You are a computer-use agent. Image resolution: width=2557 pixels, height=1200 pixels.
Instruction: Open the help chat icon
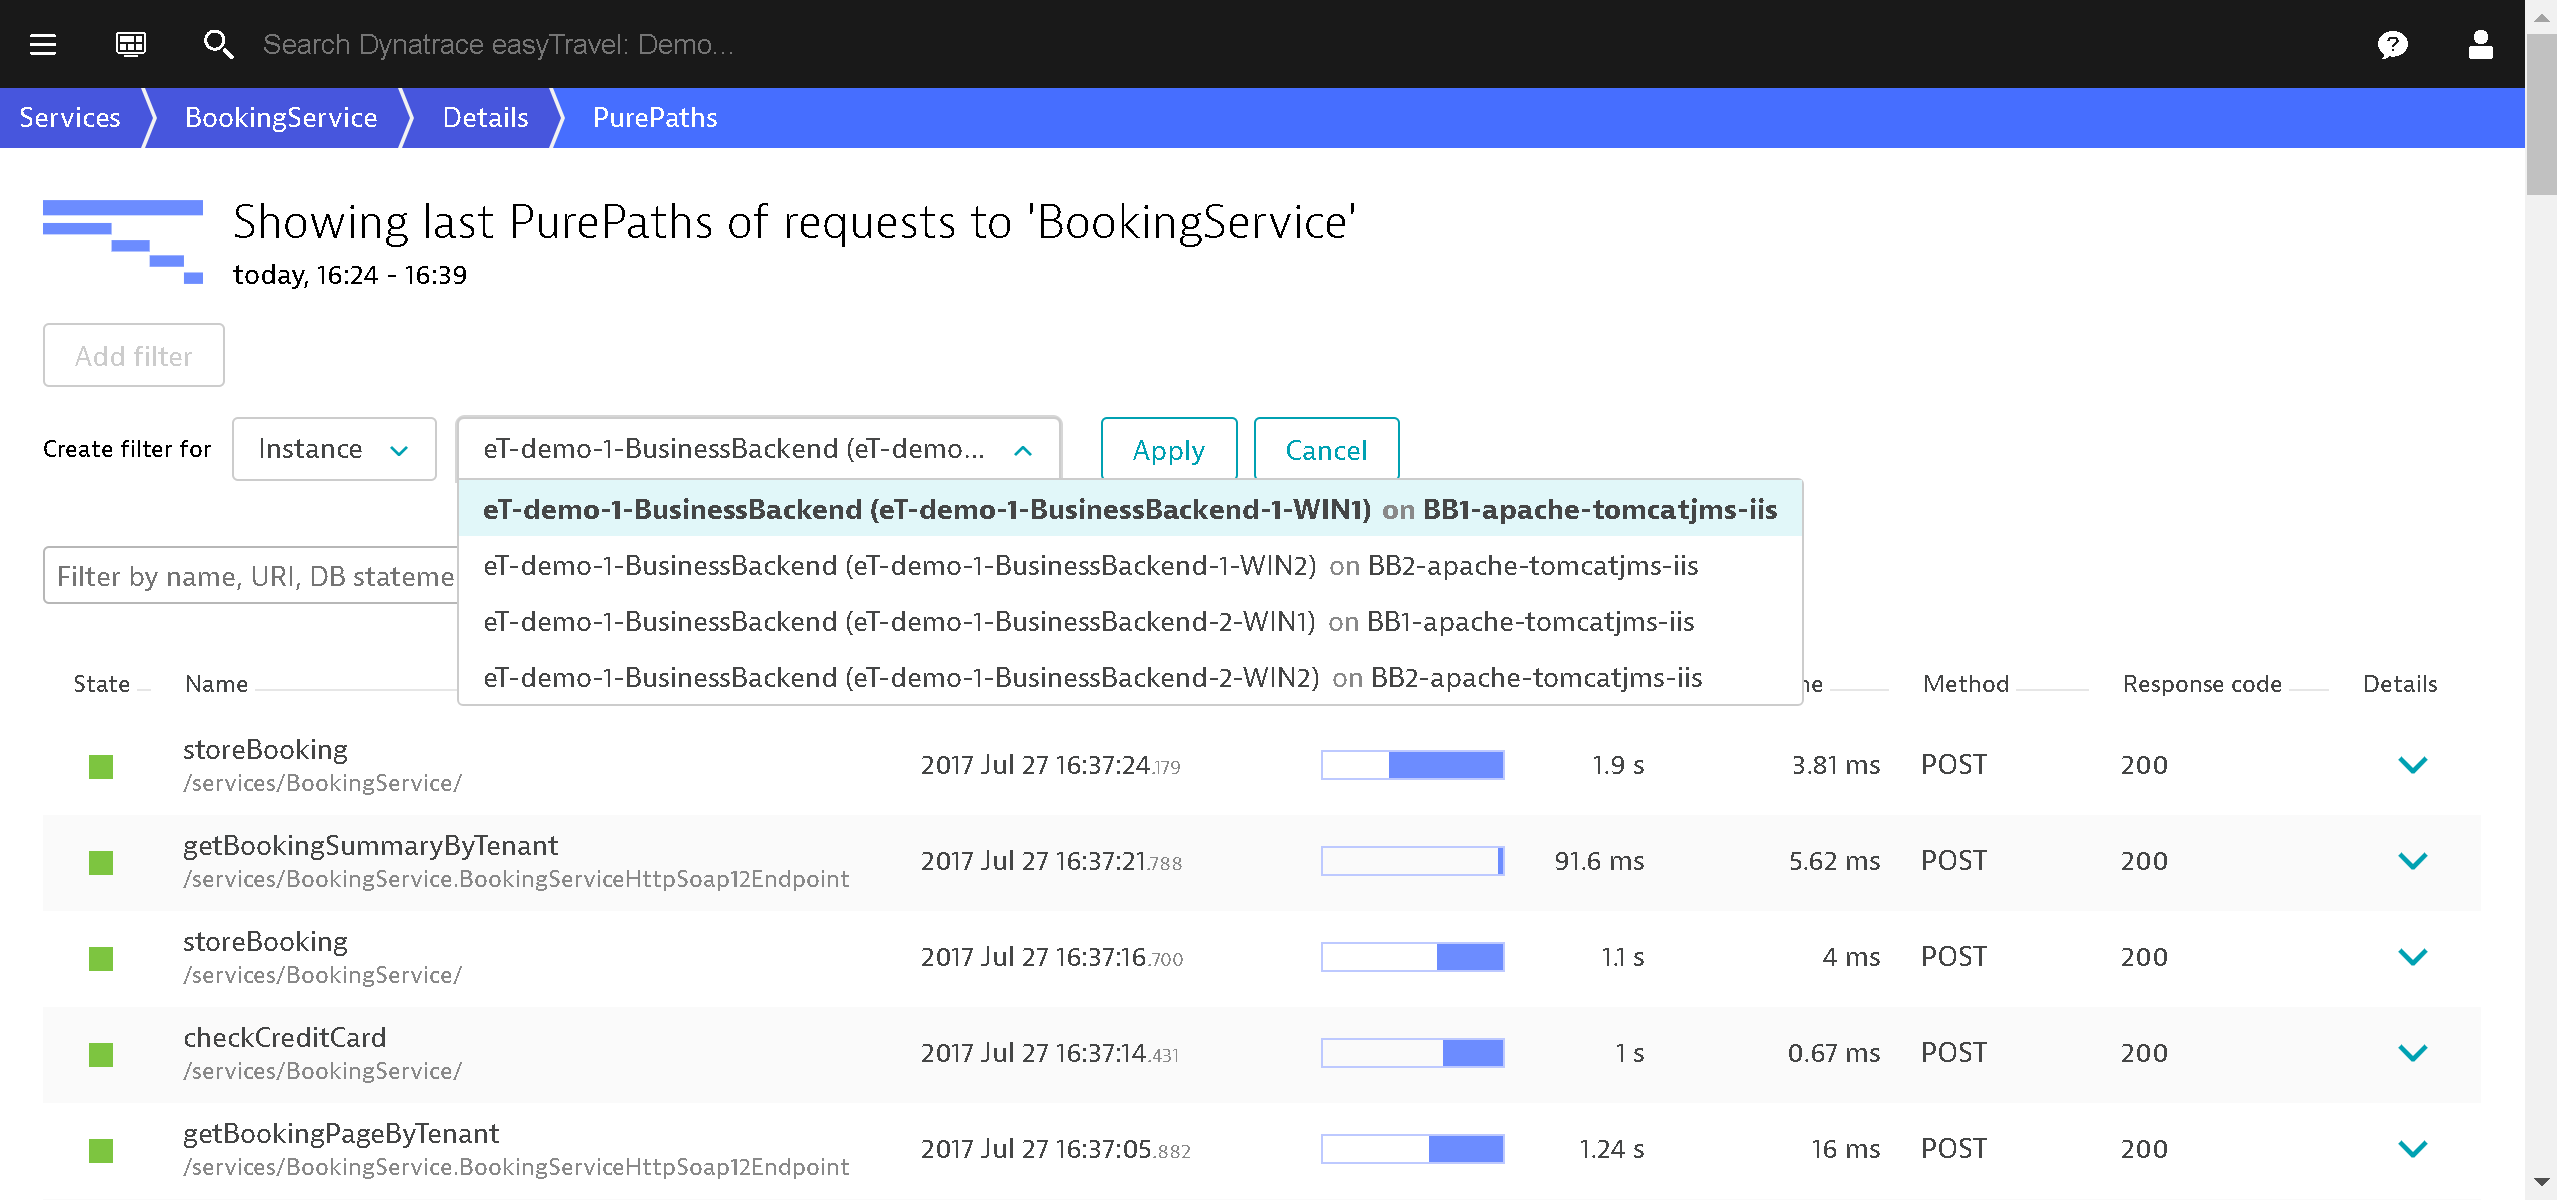2392,44
